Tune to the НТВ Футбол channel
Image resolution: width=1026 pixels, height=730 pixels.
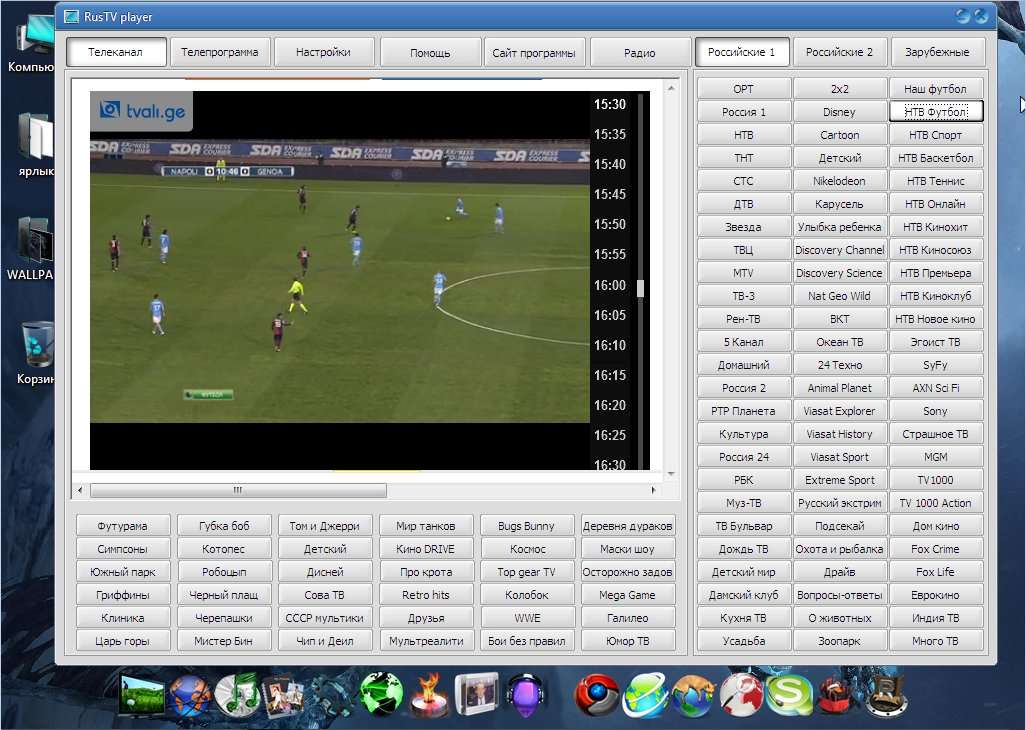pyautogui.click(x=936, y=112)
